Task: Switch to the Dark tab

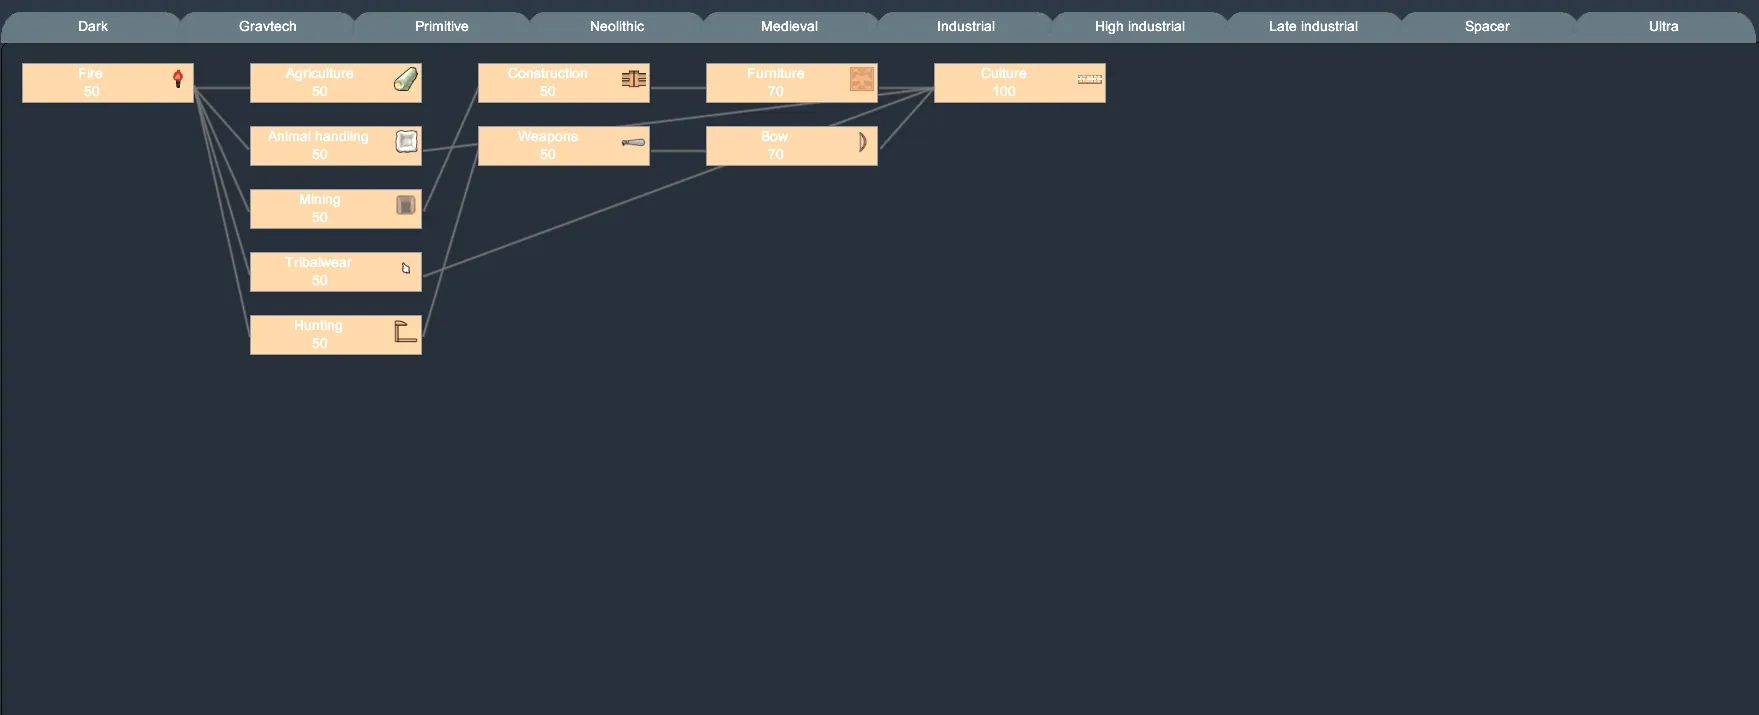Action: [92, 27]
